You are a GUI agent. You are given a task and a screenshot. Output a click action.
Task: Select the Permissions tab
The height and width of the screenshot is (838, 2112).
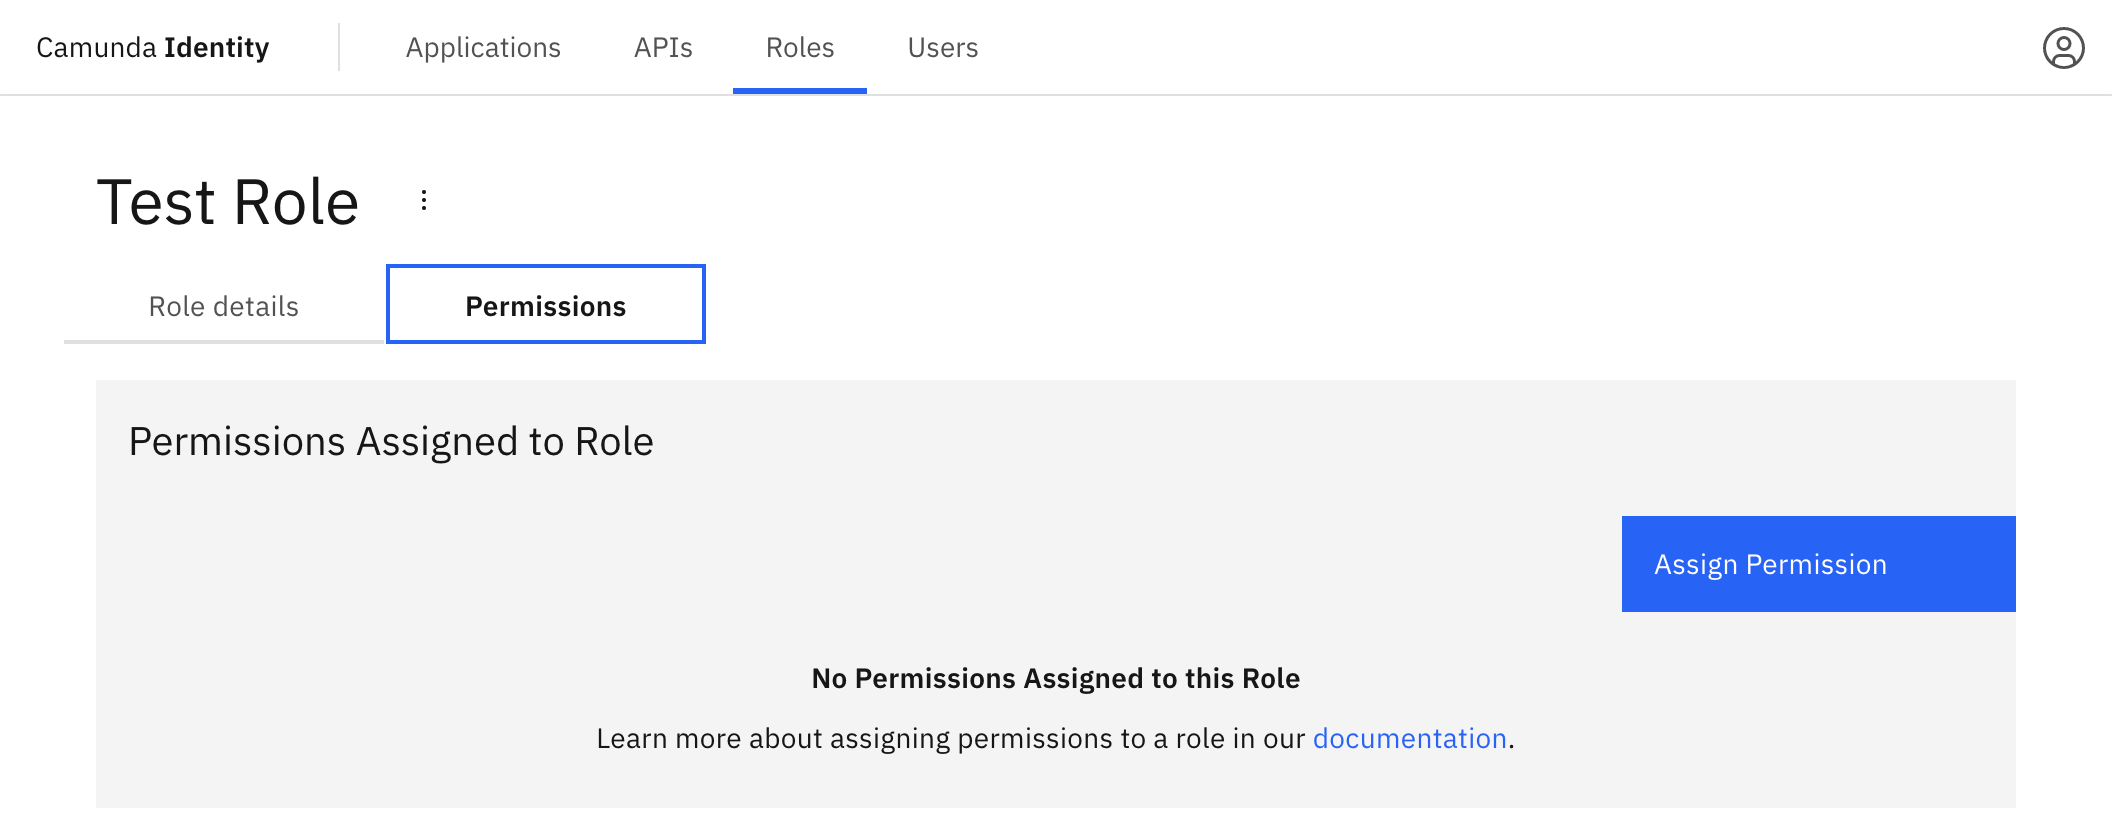point(546,305)
